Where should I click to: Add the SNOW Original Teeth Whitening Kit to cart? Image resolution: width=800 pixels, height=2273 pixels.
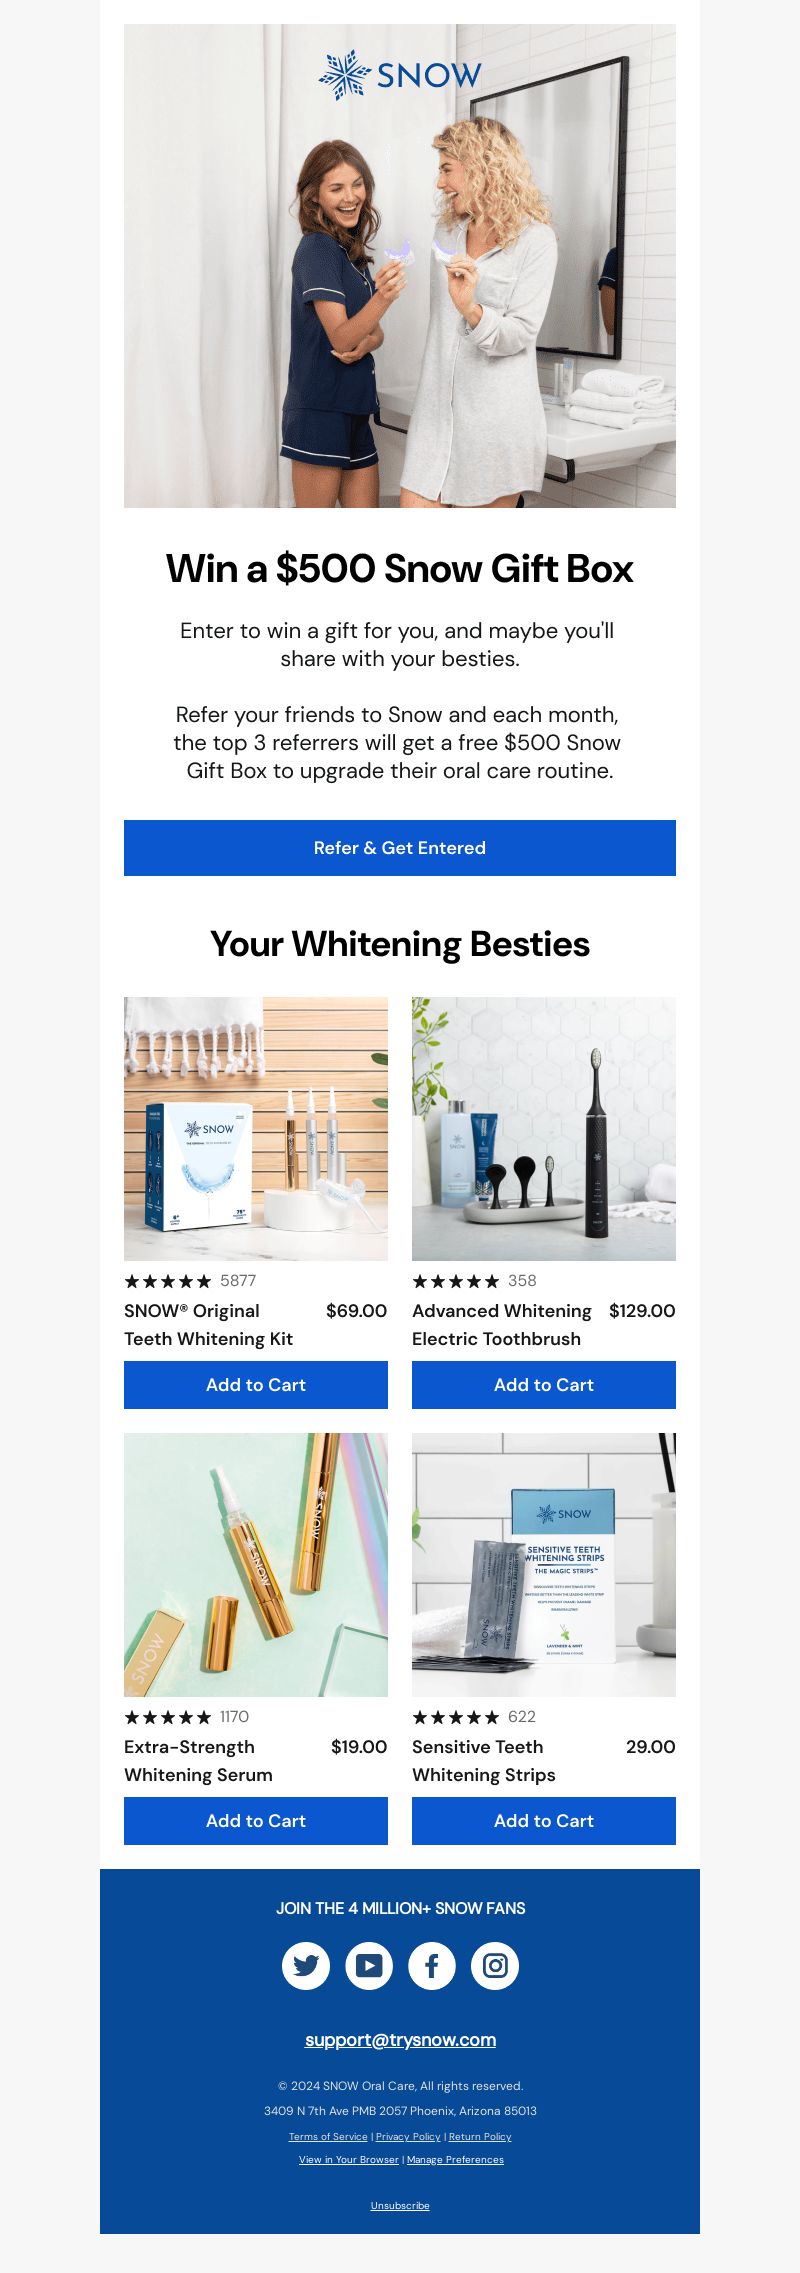[256, 1385]
